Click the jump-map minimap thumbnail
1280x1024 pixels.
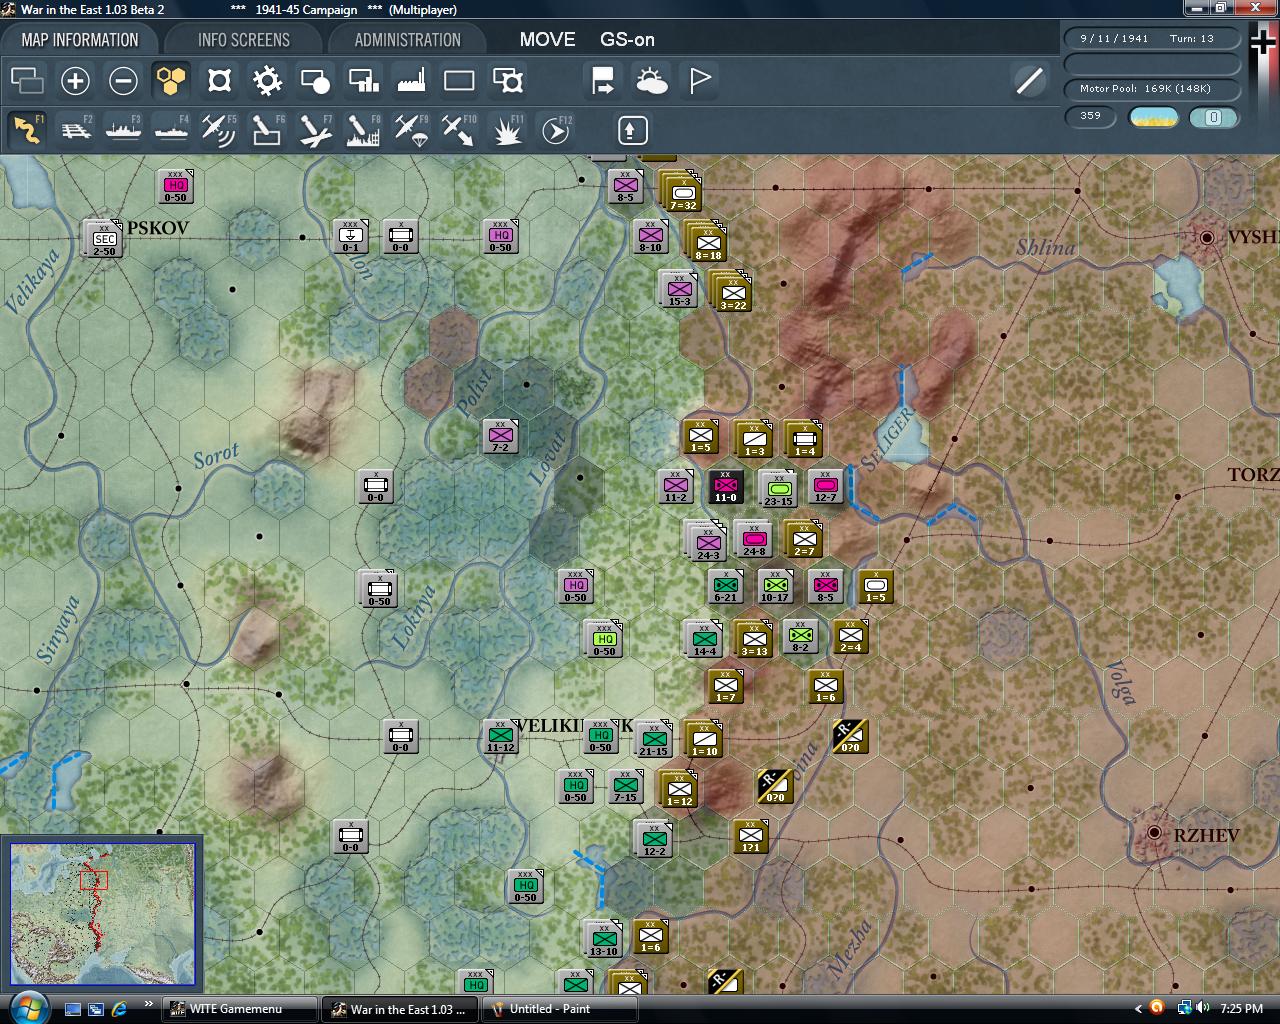click(x=103, y=915)
